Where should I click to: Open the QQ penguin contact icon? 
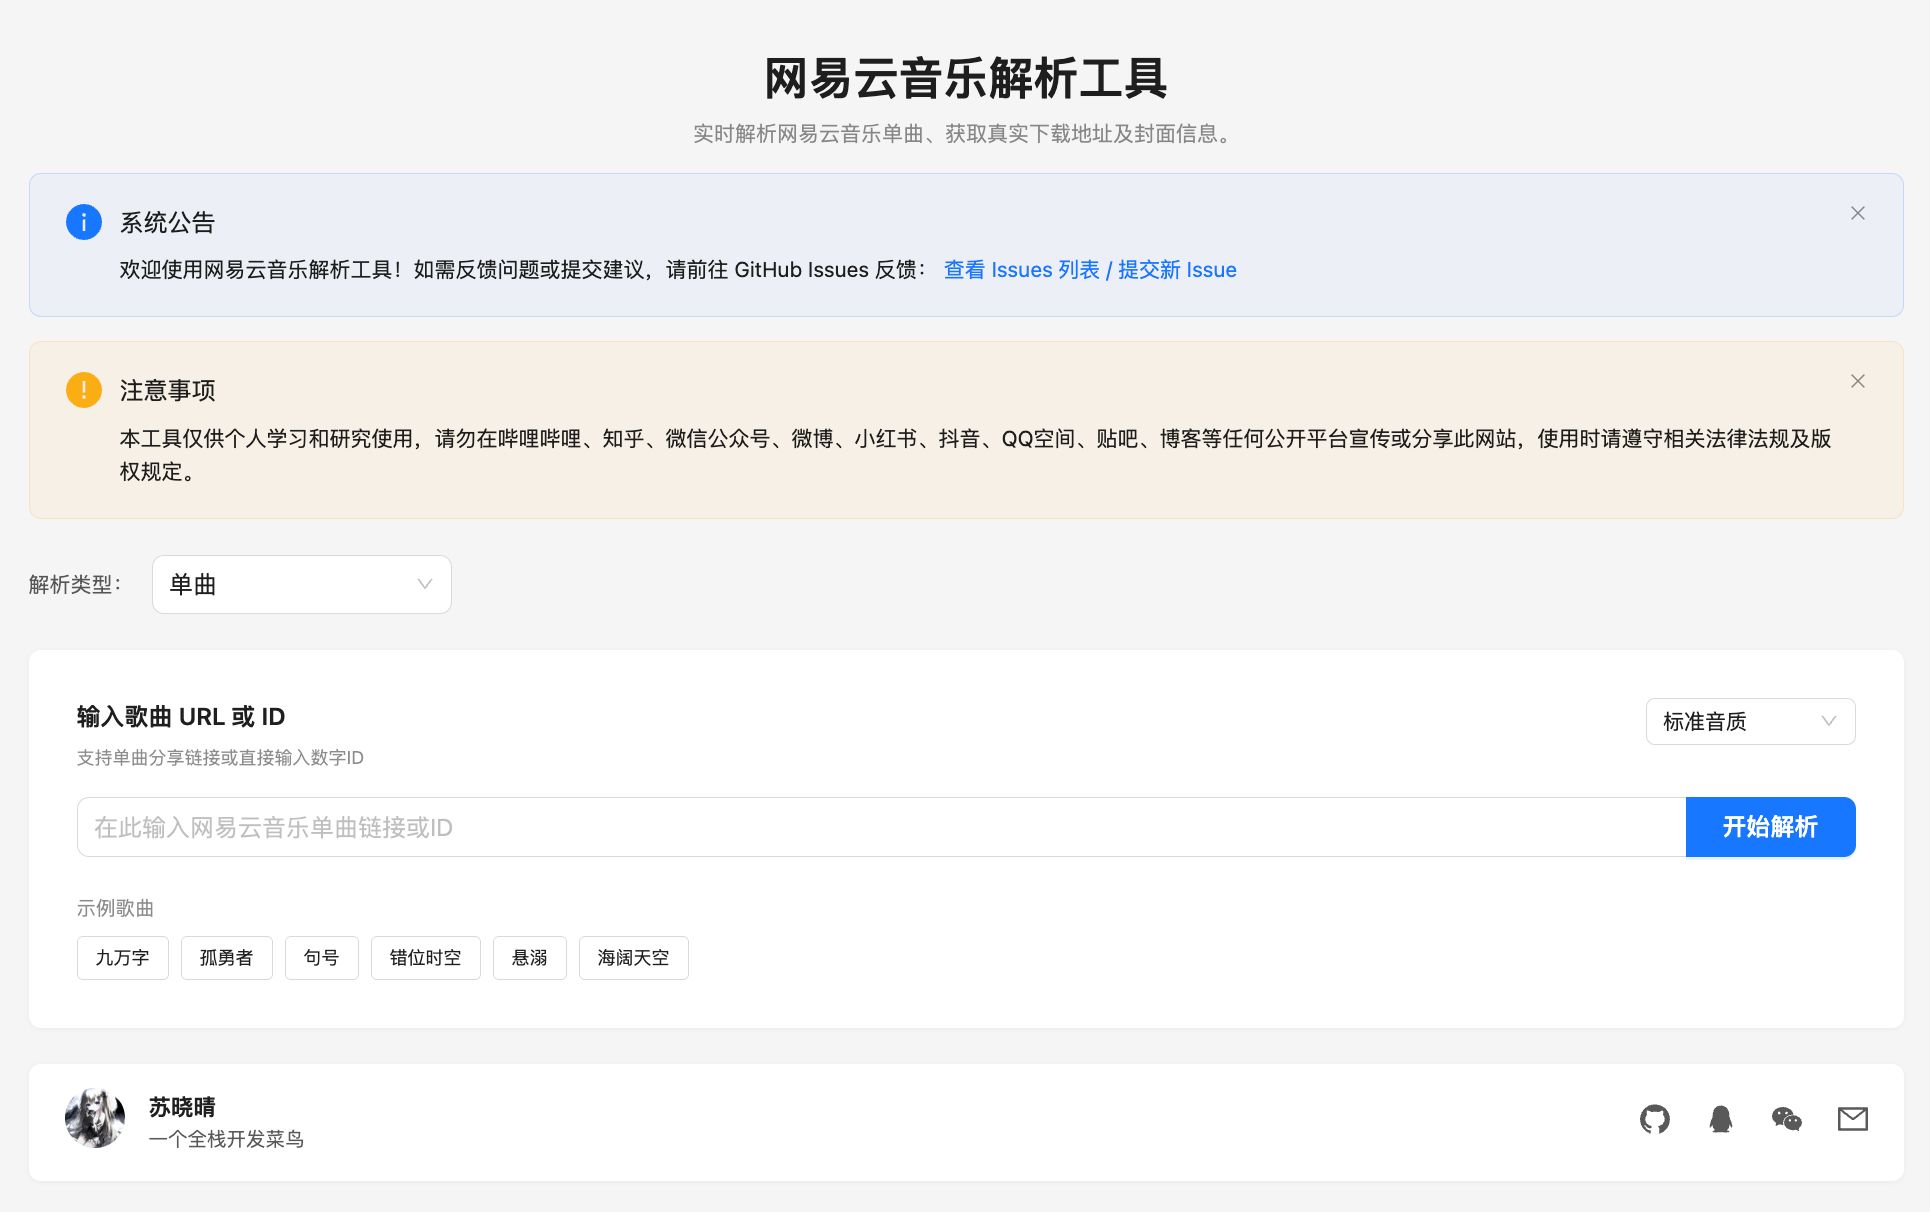(x=1721, y=1119)
